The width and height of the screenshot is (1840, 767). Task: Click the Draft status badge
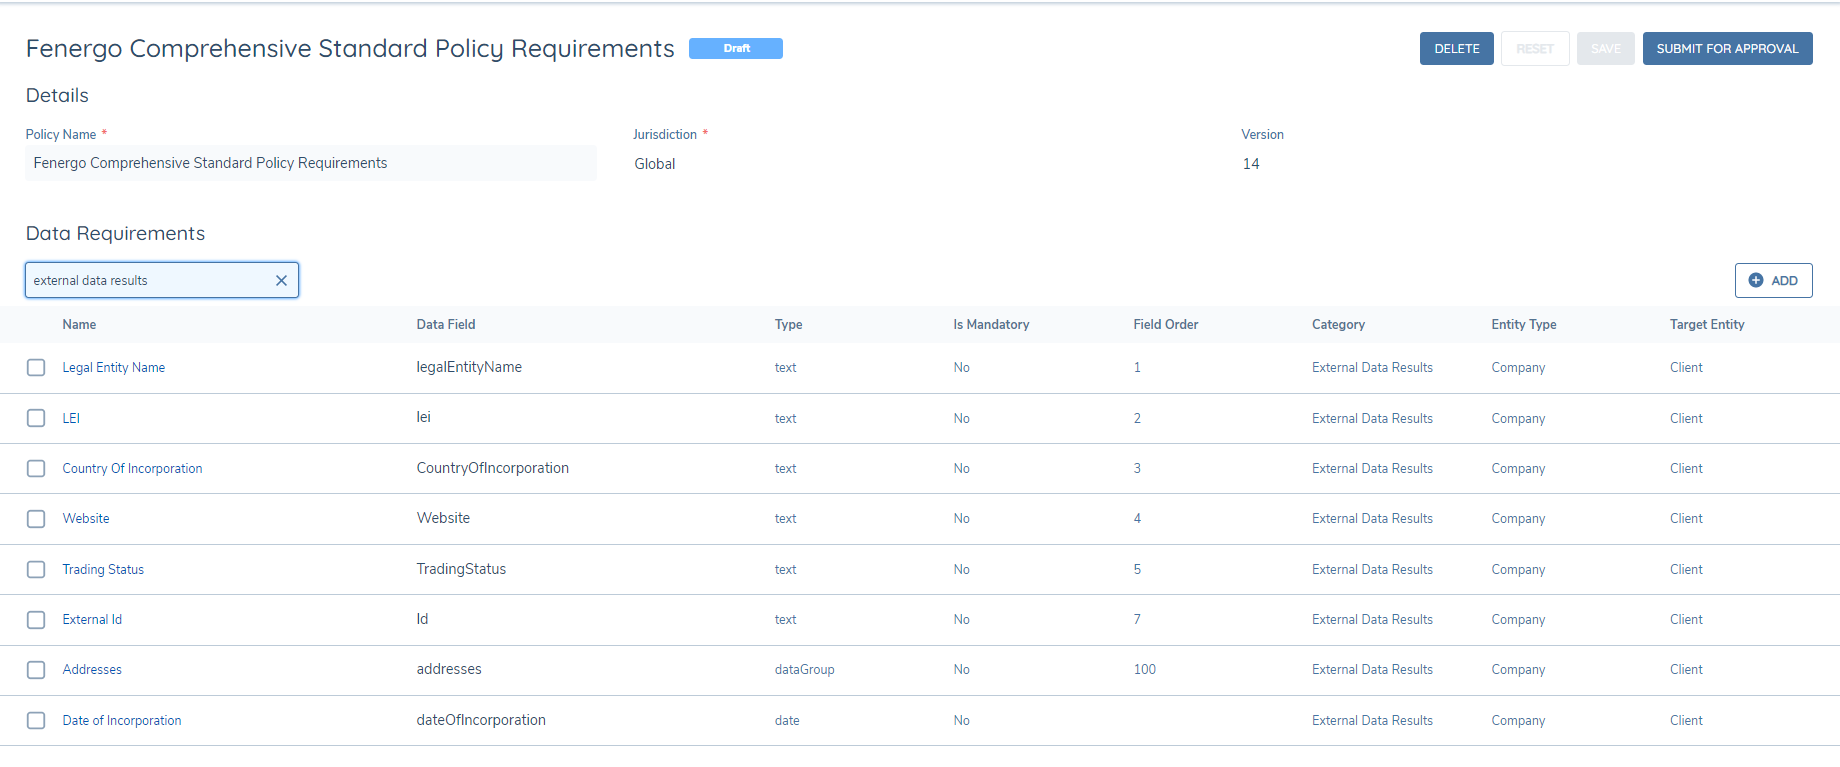[x=736, y=49]
